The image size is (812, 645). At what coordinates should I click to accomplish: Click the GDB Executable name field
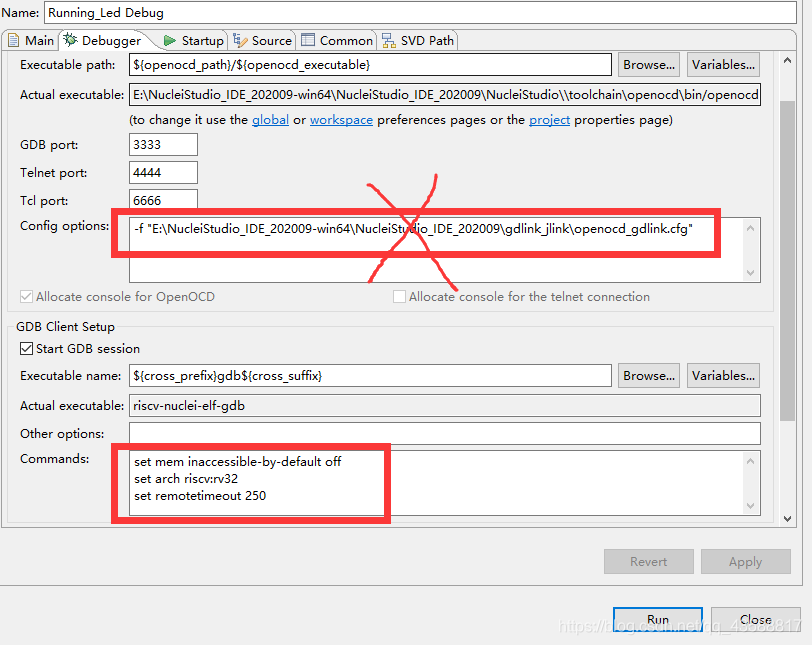[x=370, y=375]
